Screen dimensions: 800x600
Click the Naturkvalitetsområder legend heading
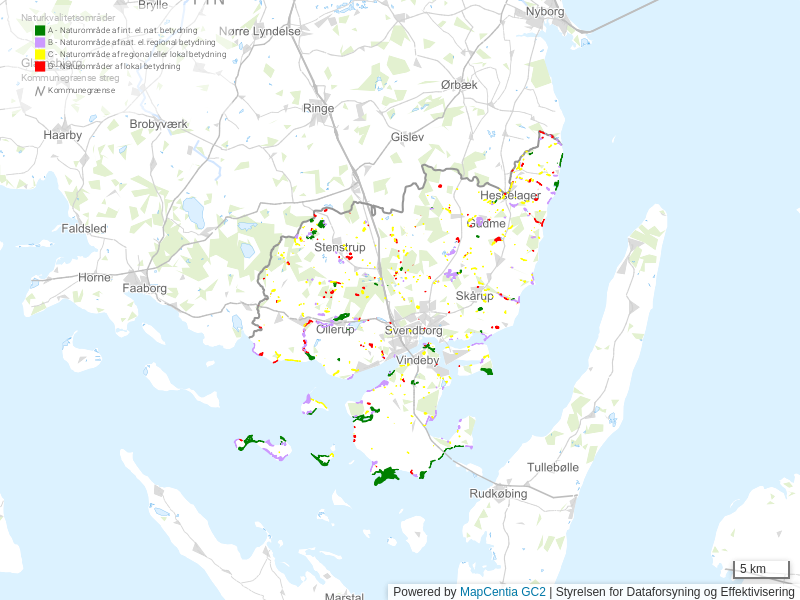coord(68,18)
